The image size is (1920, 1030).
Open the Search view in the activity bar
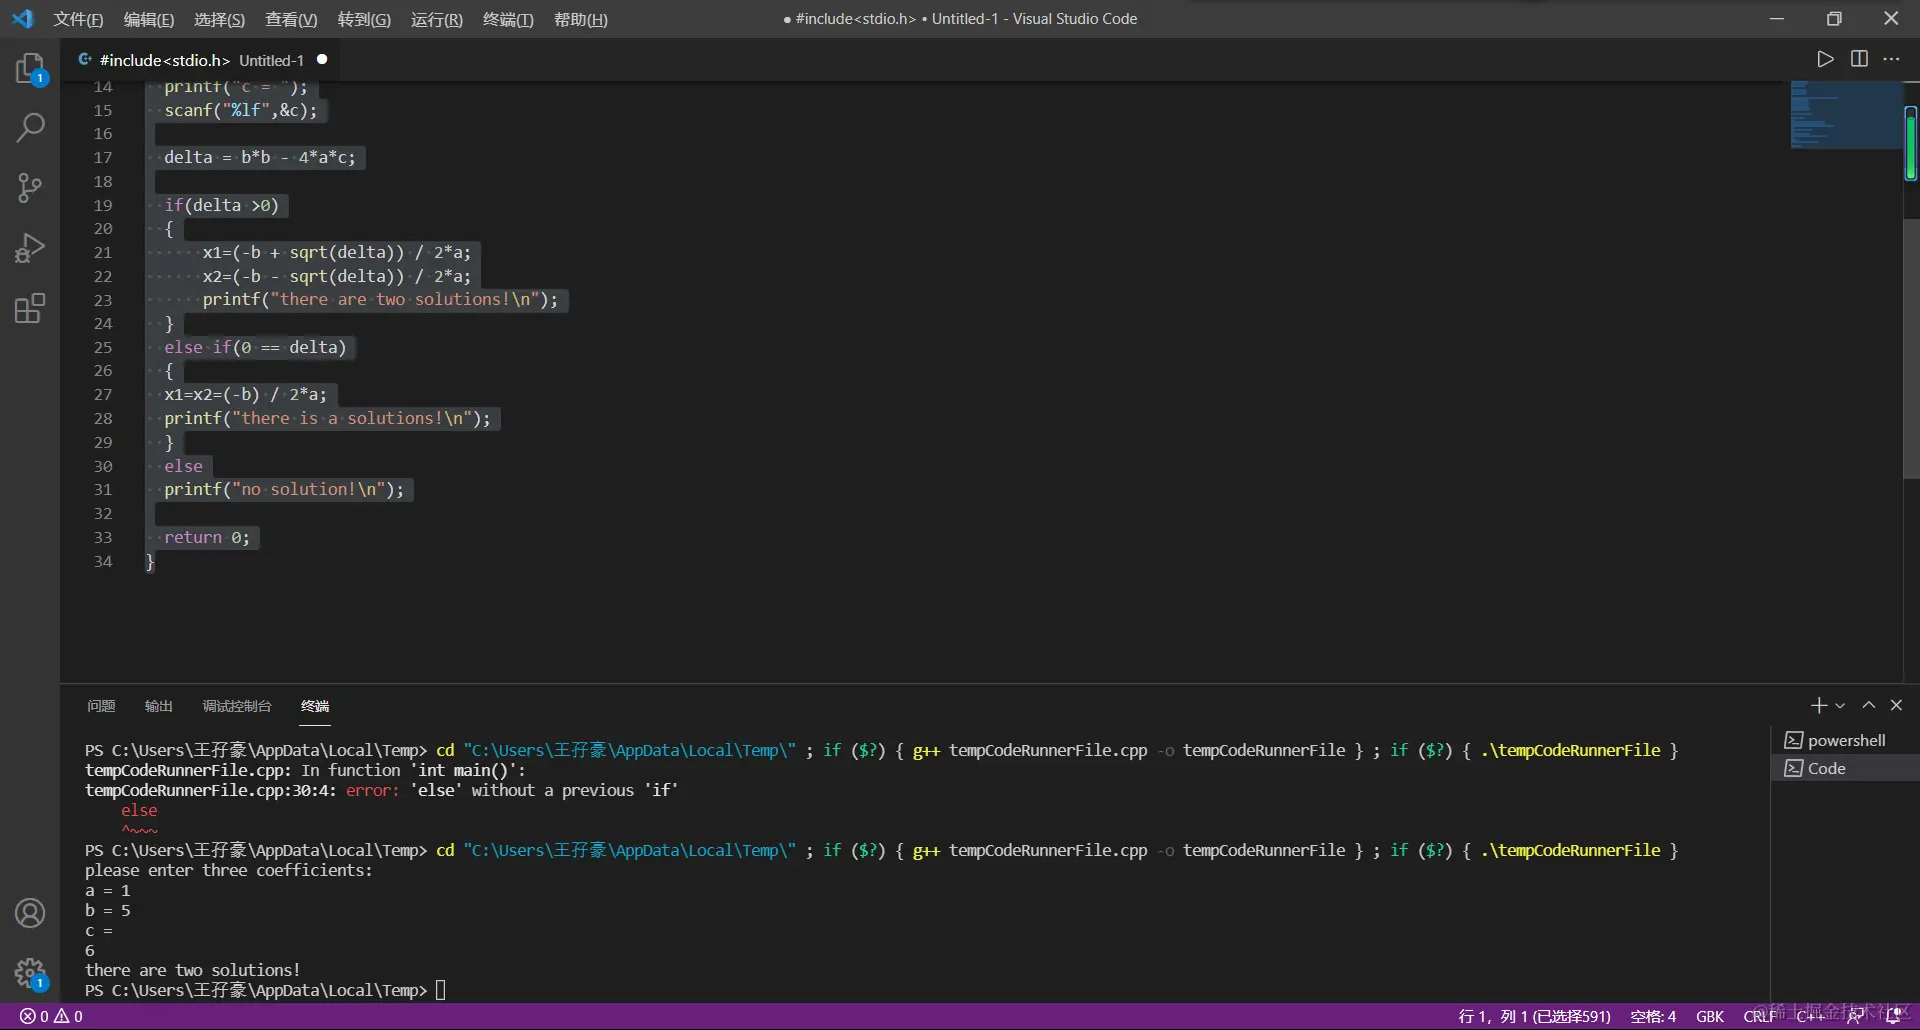tap(30, 128)
